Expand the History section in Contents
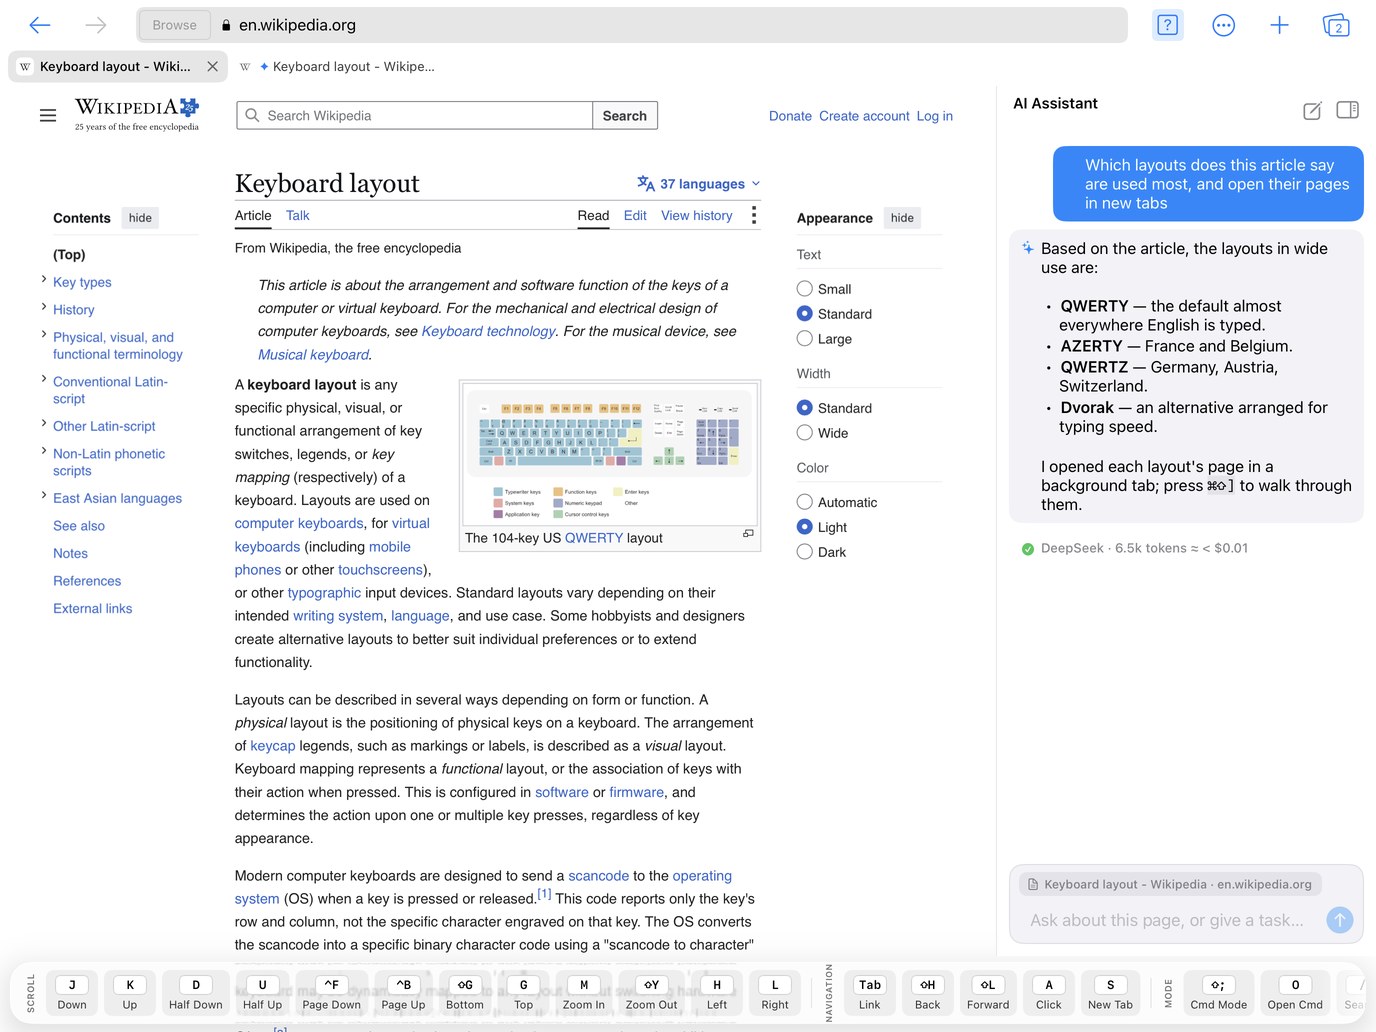The image size is (1376, 1032). point(44,308)
